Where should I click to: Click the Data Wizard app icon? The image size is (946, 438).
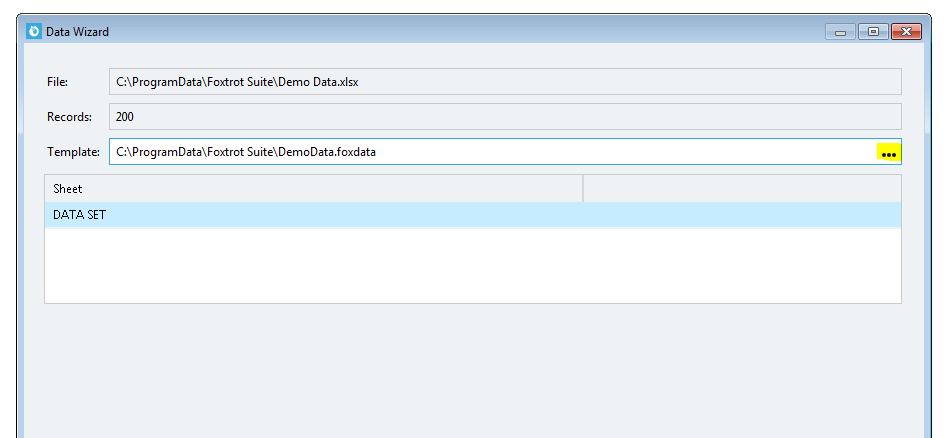(34, 31)
